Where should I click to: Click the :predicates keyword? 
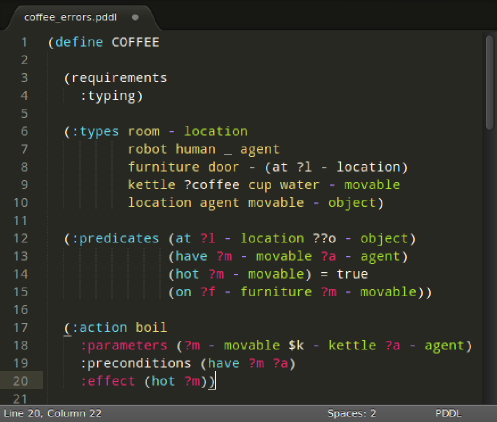tap(115, 239)
